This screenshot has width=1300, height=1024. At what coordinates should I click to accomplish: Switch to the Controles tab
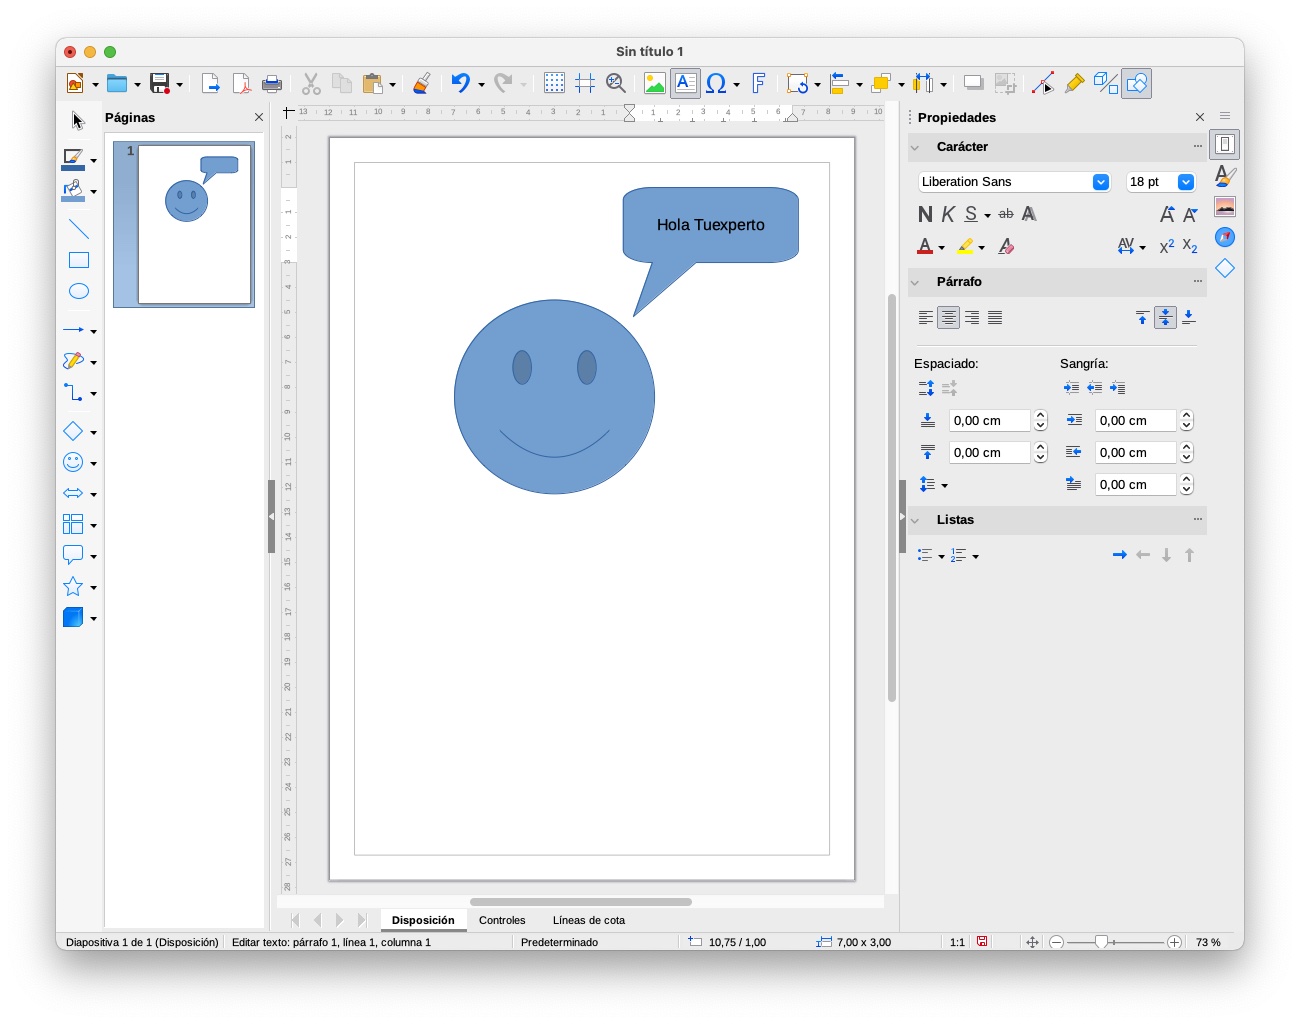coord(502,920)
